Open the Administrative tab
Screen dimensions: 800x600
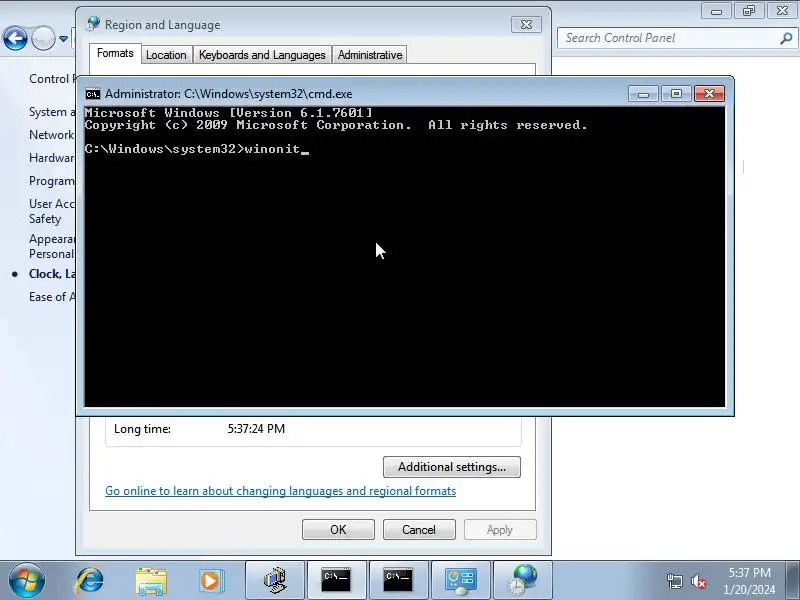(x=370, y=55)
